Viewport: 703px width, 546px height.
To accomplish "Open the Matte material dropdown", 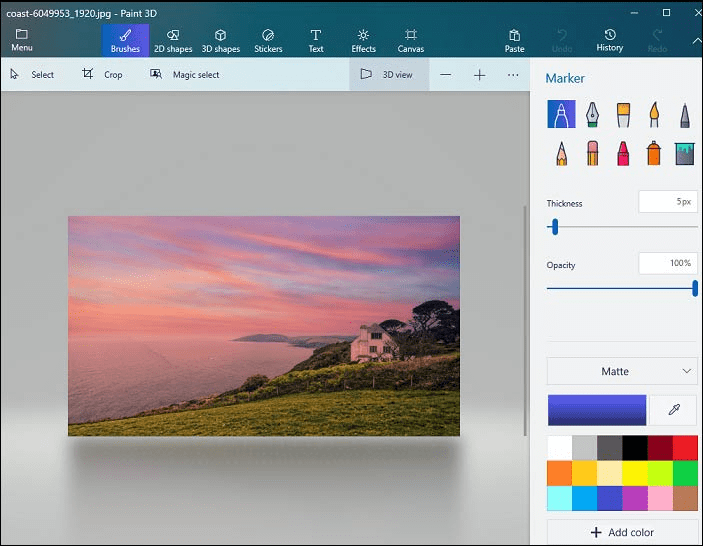I will point(622,371).
